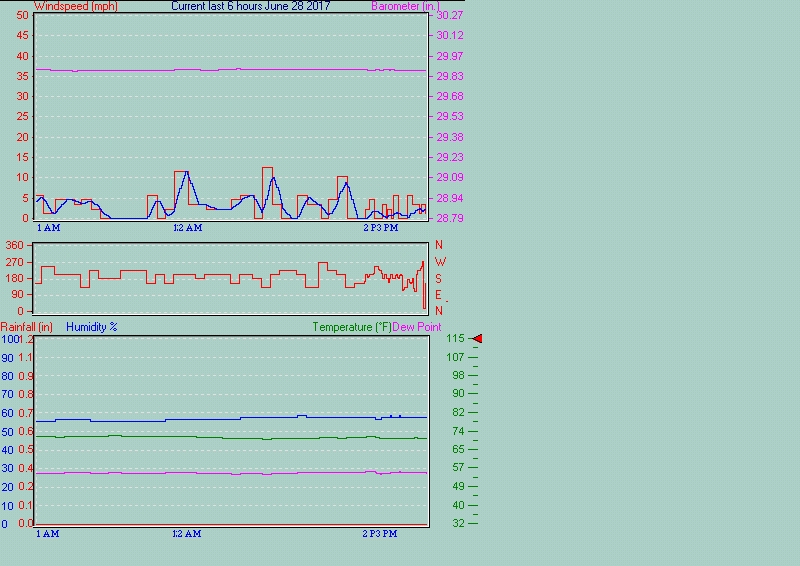The height and width of the screenshot is (566, 800).
Task: Click the 28.79 barometer scale value
Action: coord(449,218)
